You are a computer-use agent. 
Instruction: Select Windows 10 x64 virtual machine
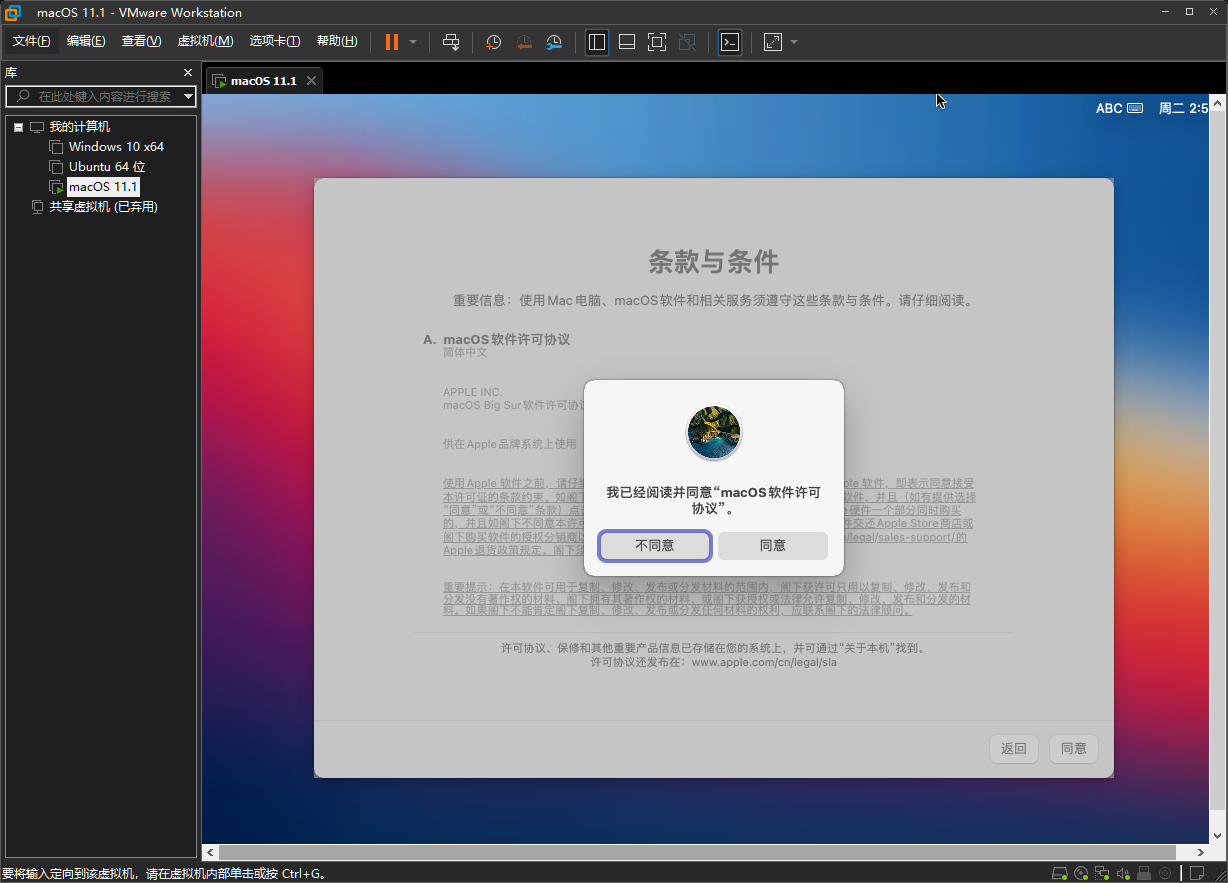coord(116,147)
